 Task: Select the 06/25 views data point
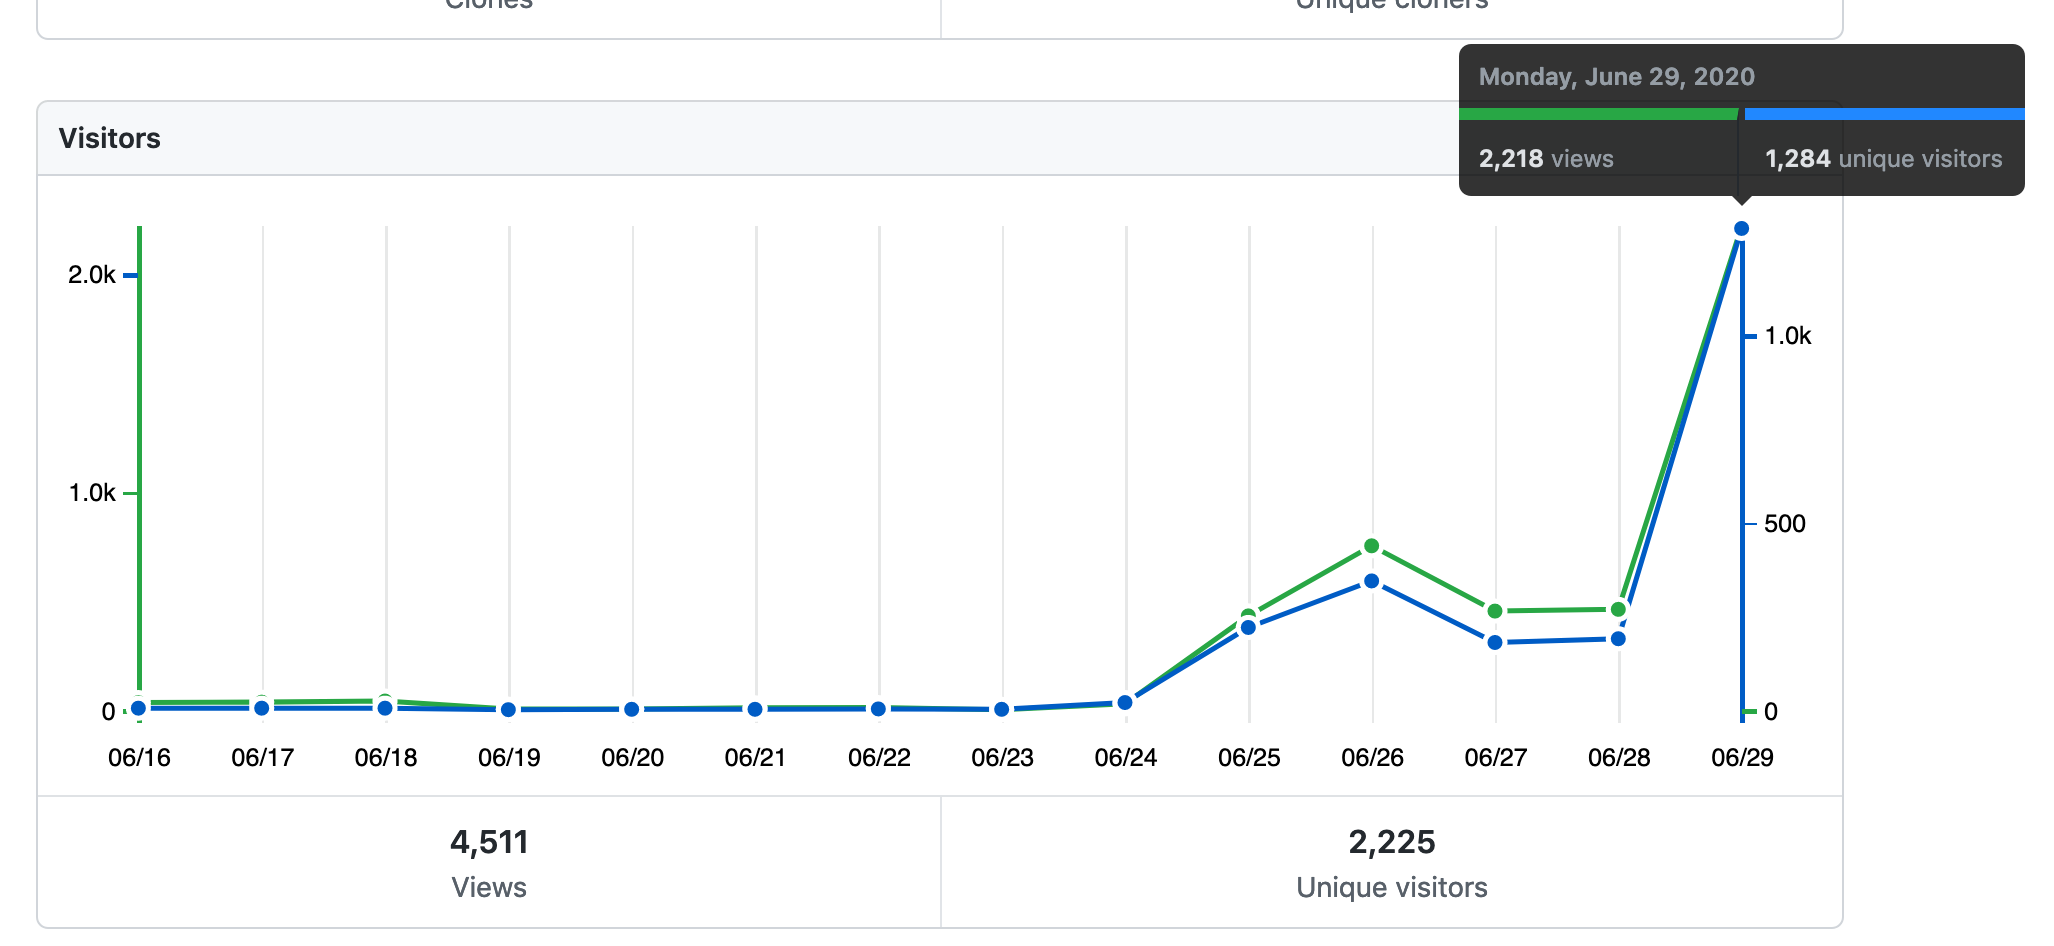pyautogui.click(x=1247, y=614)
